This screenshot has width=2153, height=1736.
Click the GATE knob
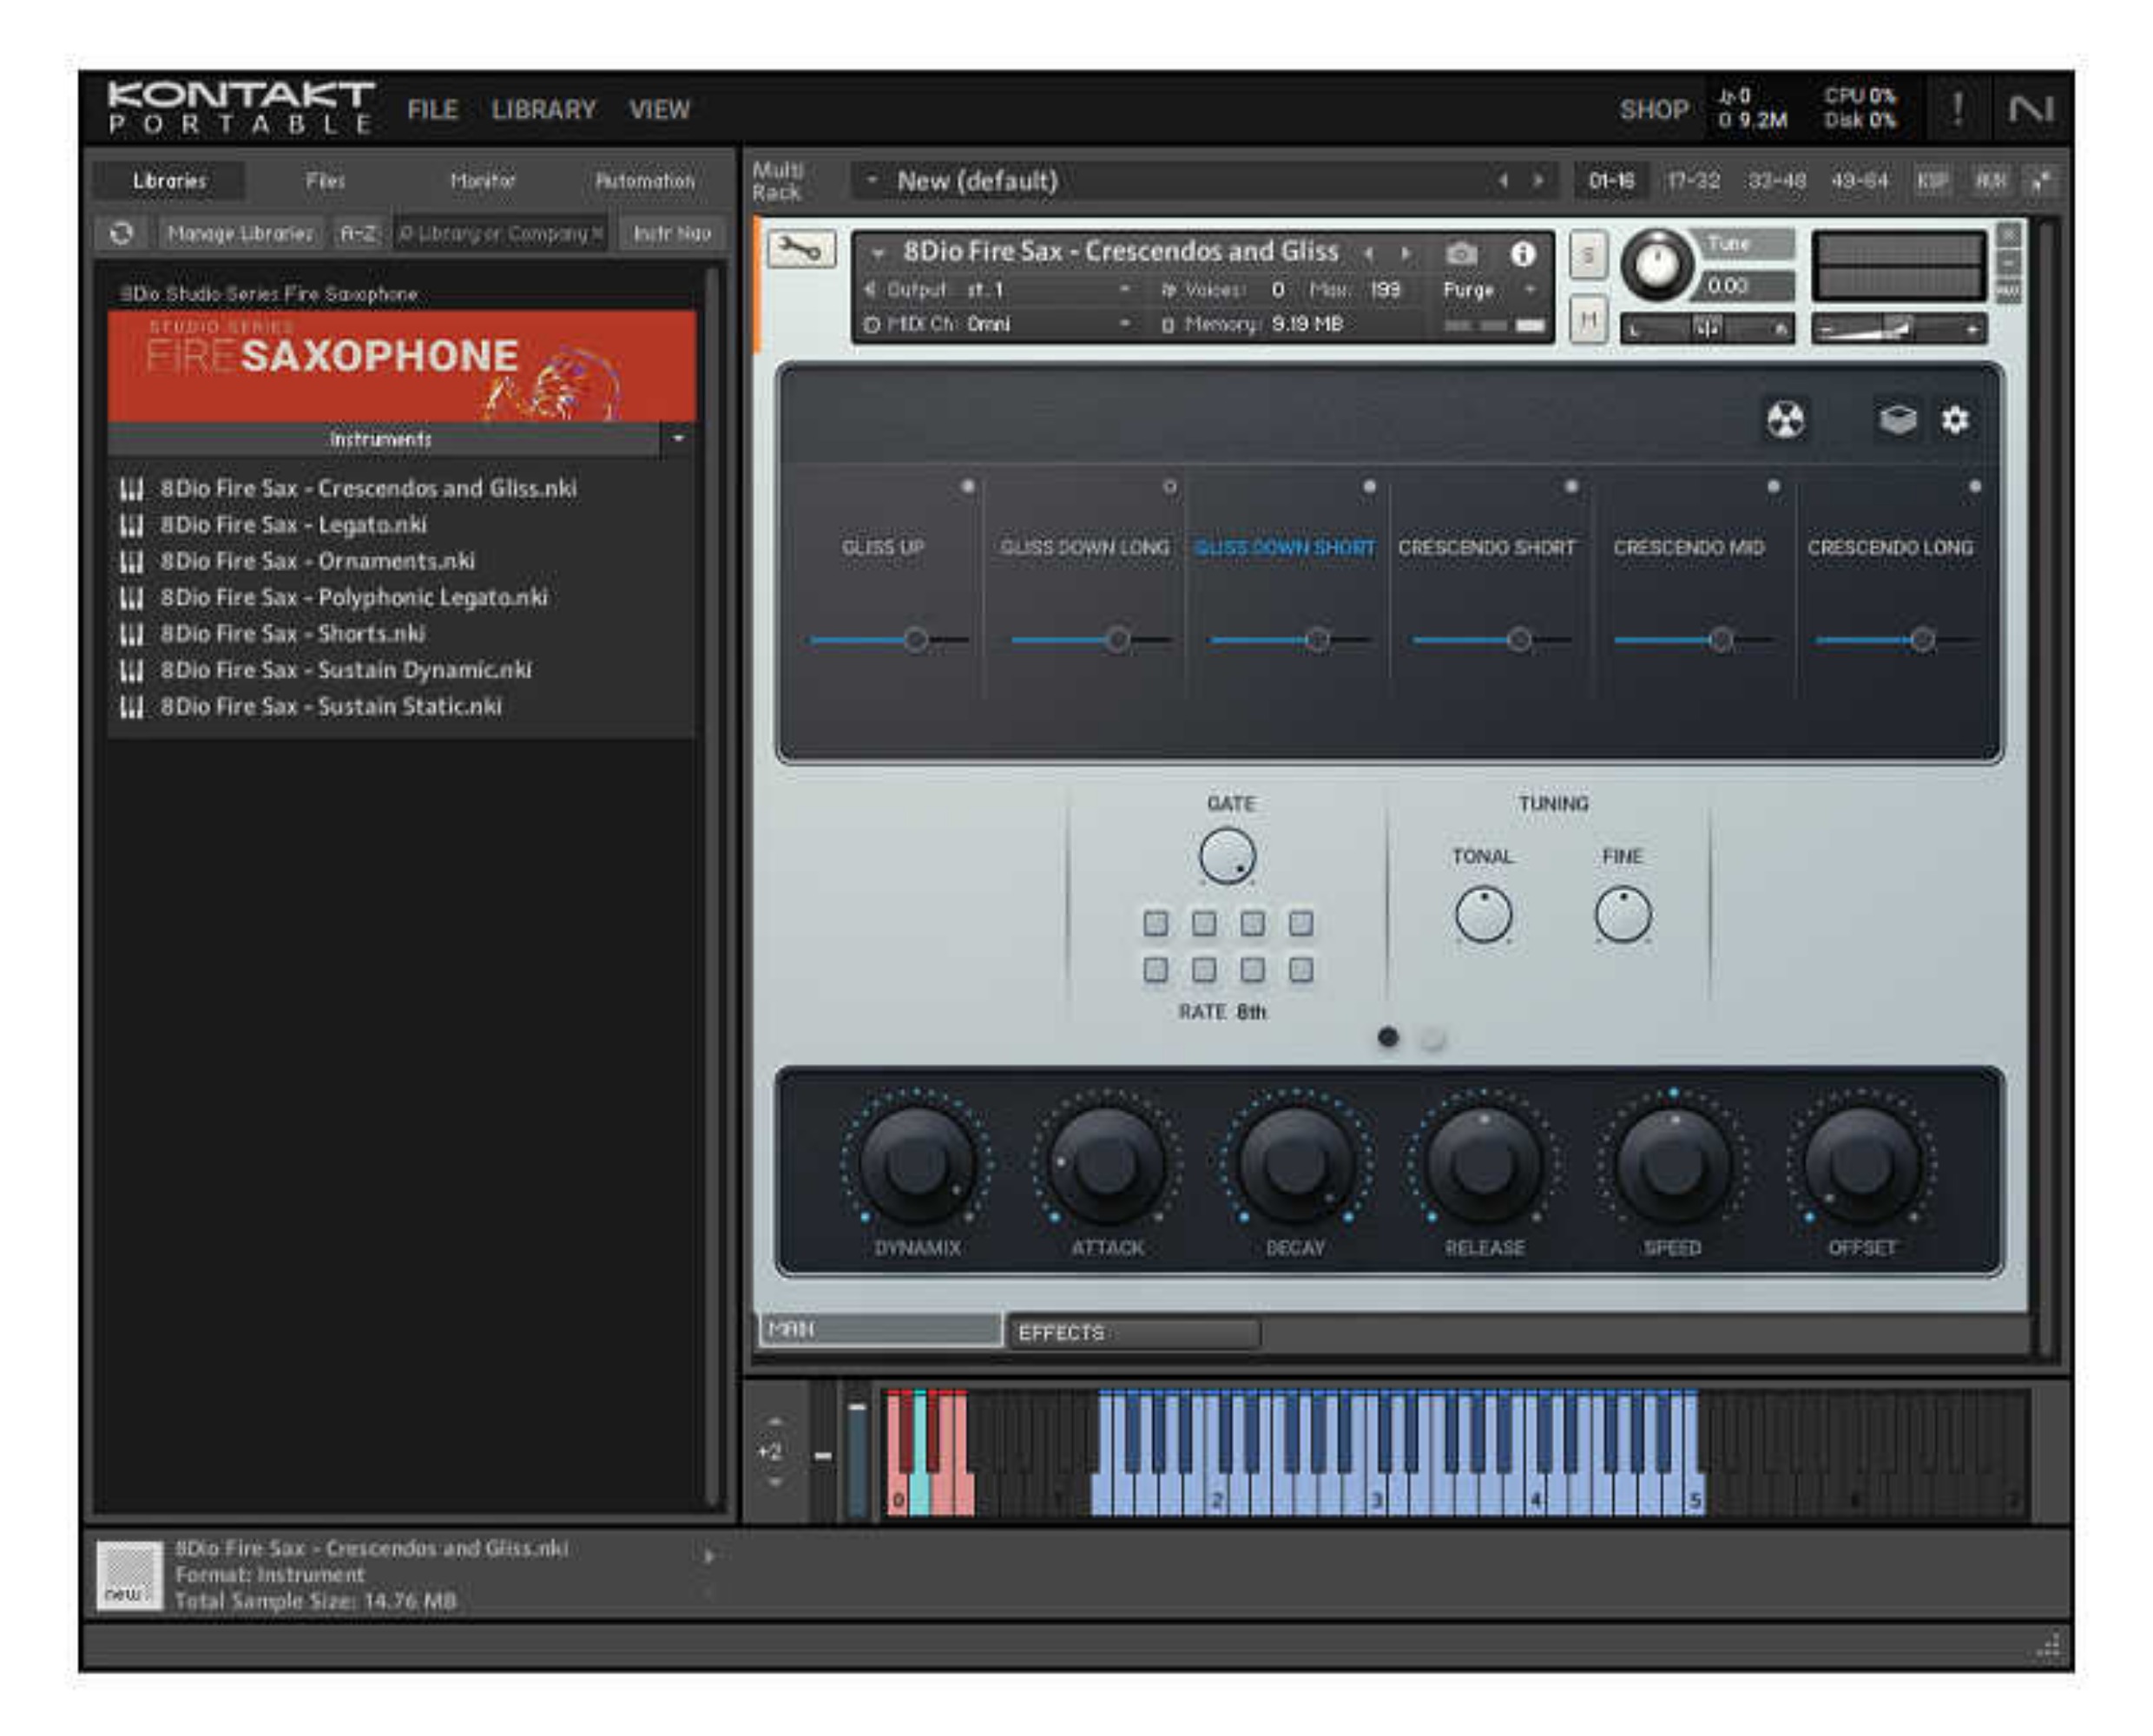tap(1227, 856)
